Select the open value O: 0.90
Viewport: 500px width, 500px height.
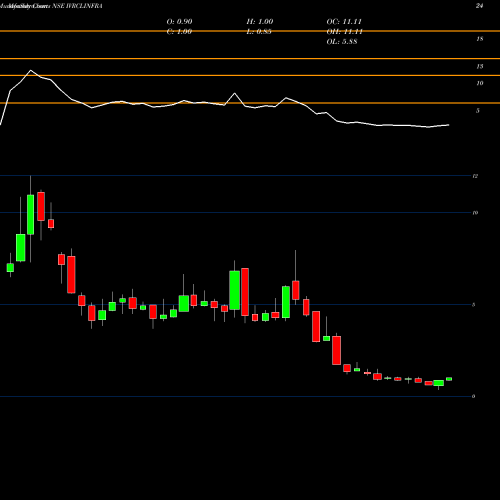(x=179, y=22)
